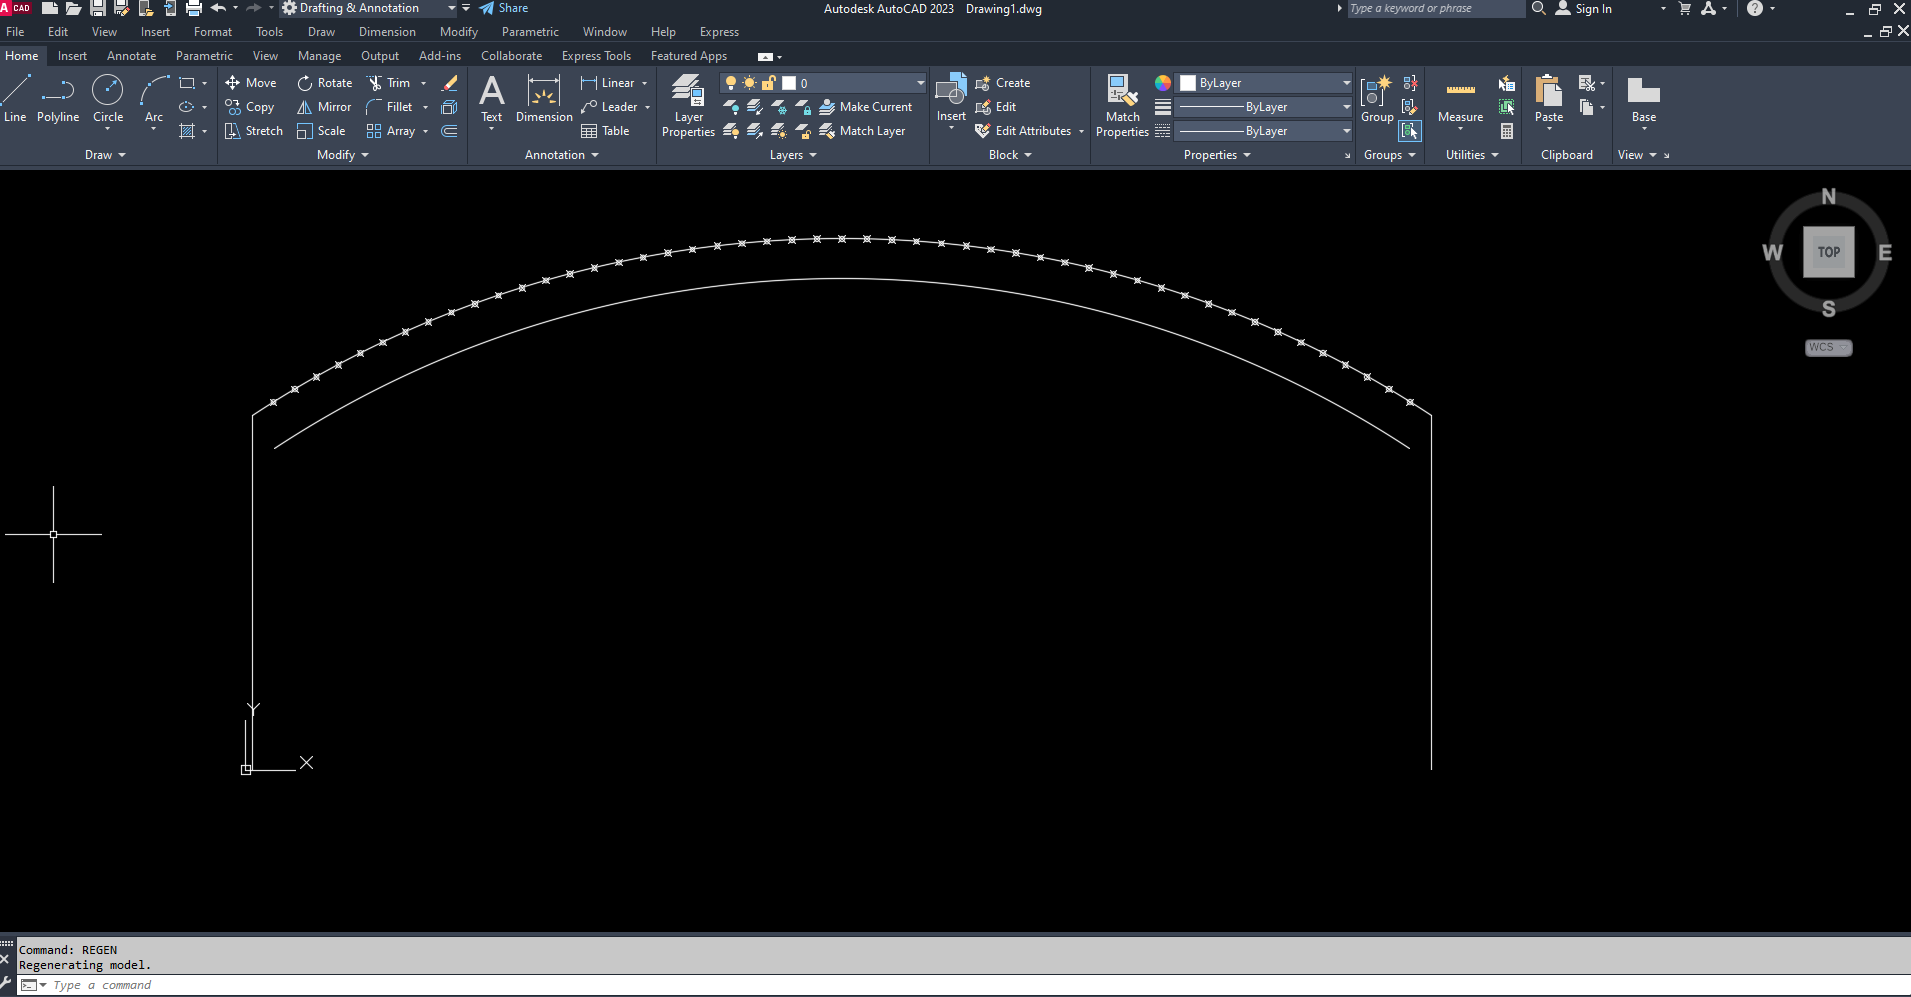Viewport: 1911px width, 997px height.
Task: Click the color wheel icon in Properties
Action: tap(1163, 83)
